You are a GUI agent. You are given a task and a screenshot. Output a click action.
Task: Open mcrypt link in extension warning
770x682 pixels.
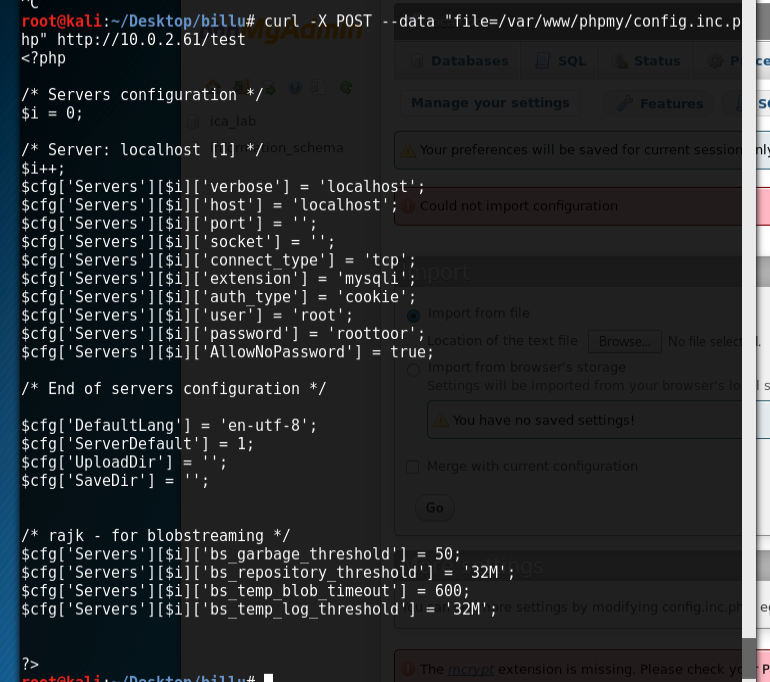click(473, 669)
